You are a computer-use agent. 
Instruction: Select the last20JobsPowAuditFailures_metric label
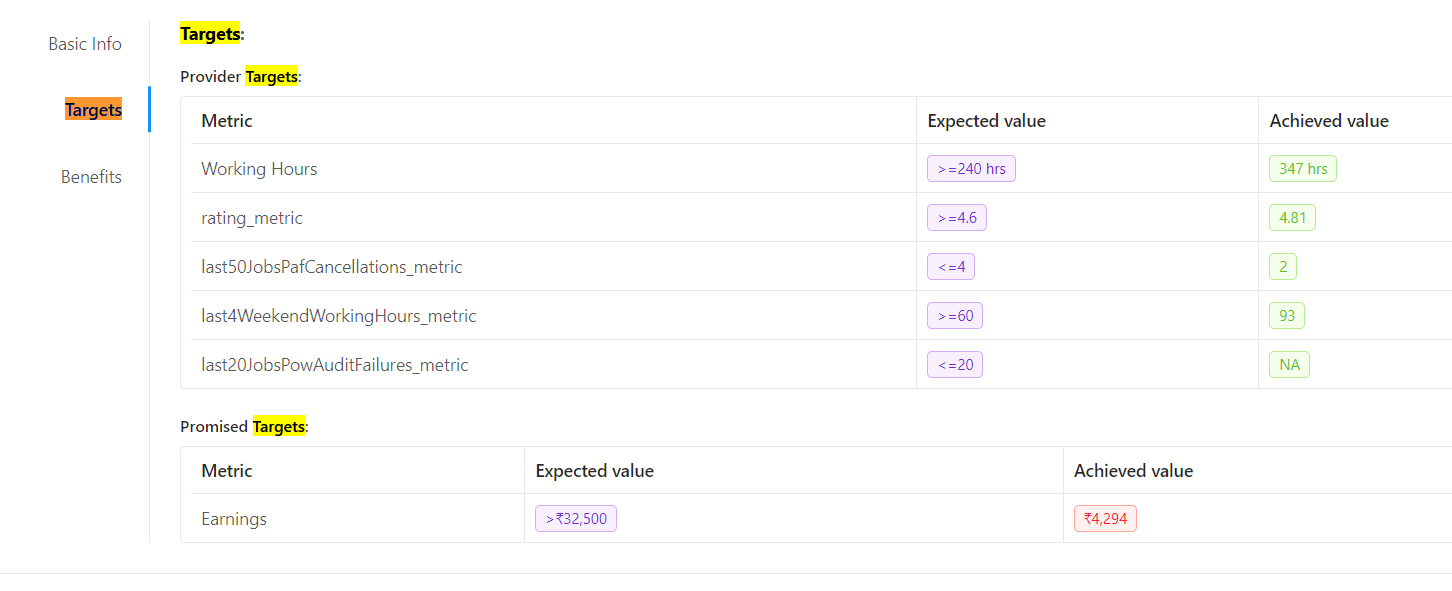(335, 365)
